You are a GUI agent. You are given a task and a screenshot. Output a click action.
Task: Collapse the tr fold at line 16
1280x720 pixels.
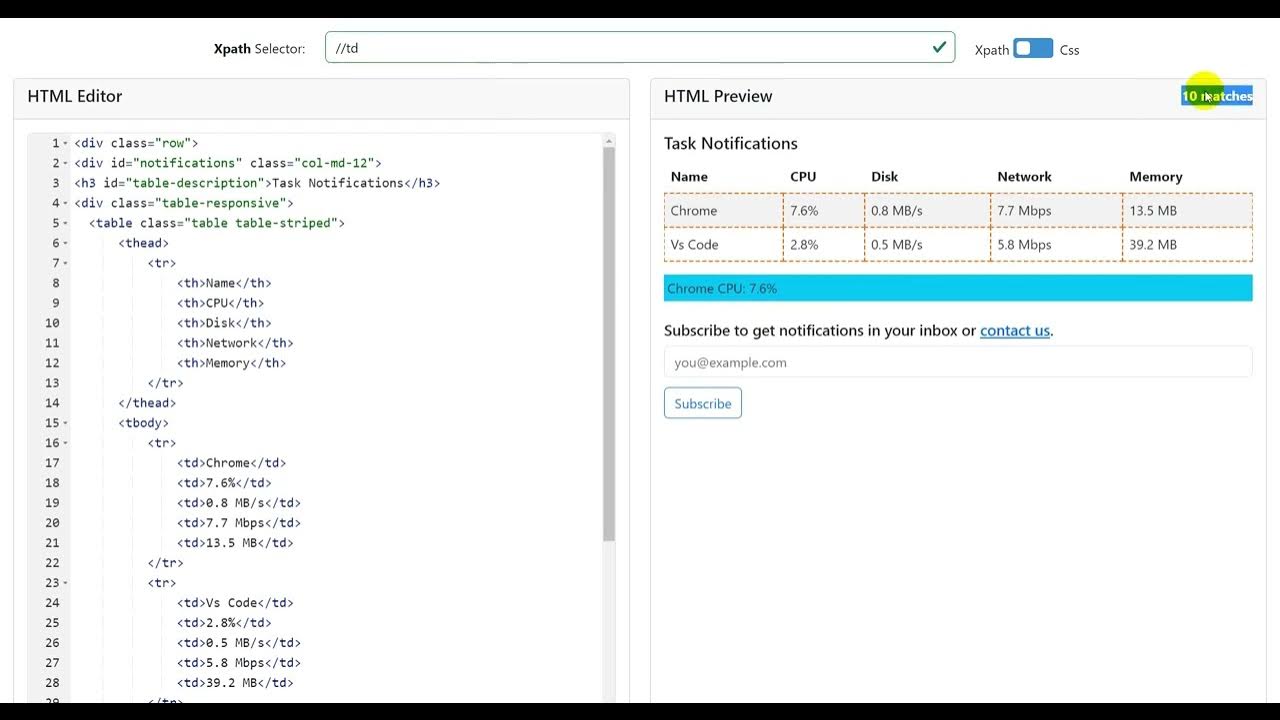65,443
